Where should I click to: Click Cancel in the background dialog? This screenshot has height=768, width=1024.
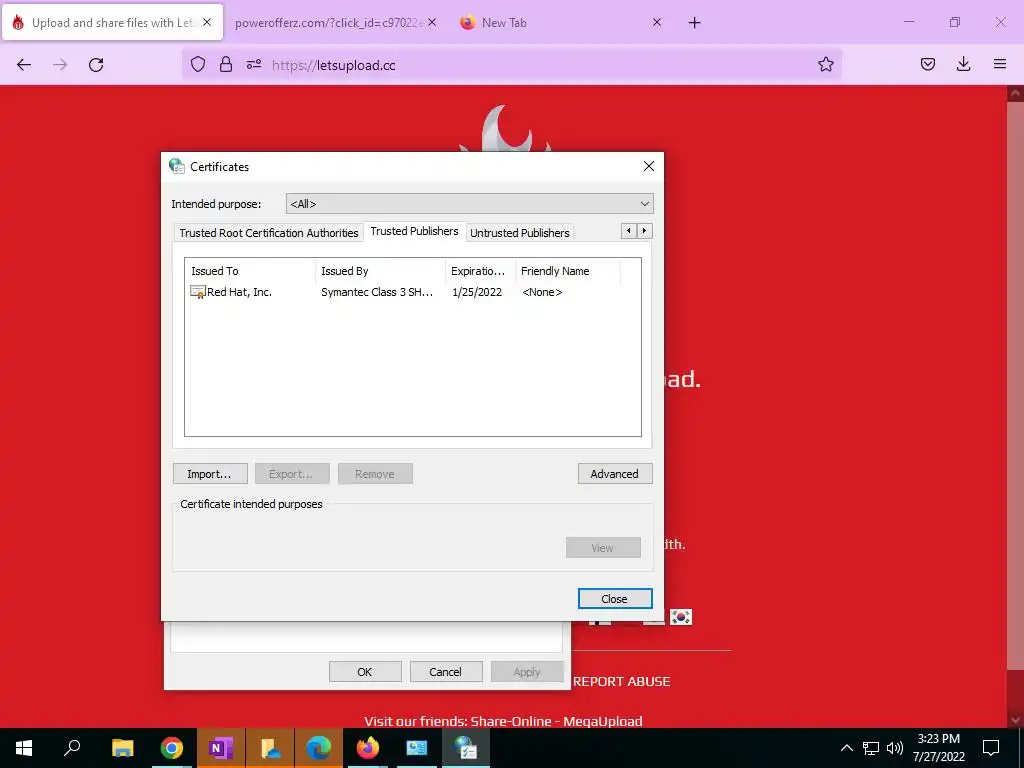pyautogui.click(x=445, y=672)
